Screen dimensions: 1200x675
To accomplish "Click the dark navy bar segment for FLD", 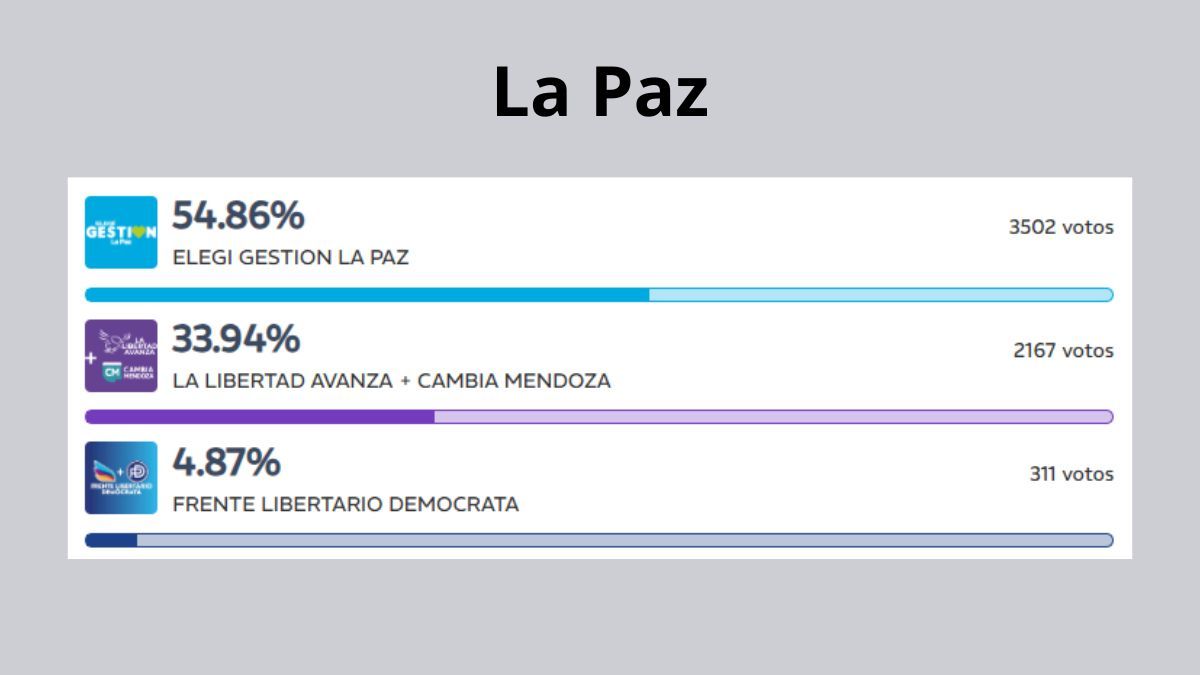I will coord(110,538).
